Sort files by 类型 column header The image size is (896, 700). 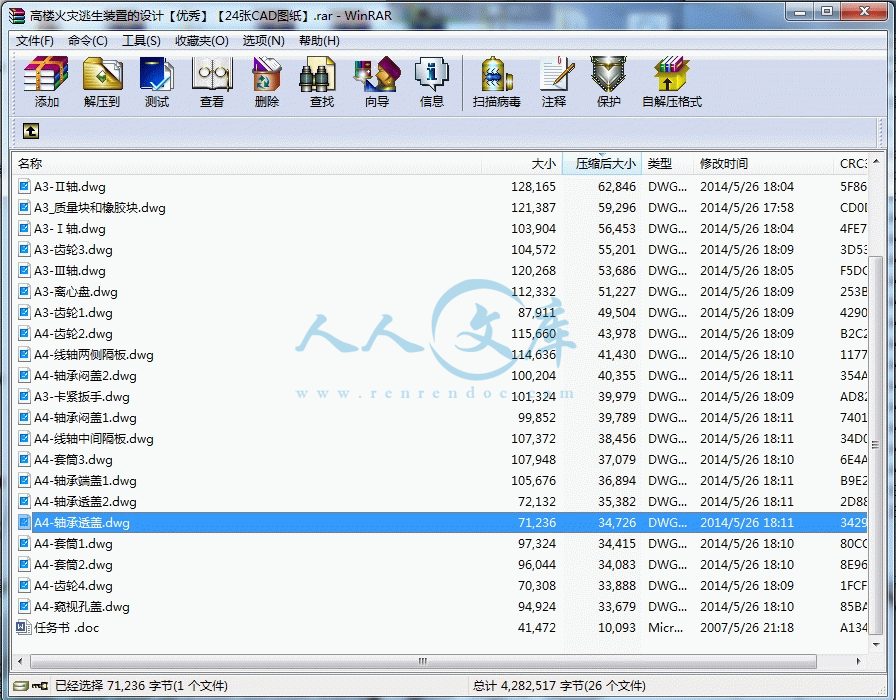(x=667, y=164)
